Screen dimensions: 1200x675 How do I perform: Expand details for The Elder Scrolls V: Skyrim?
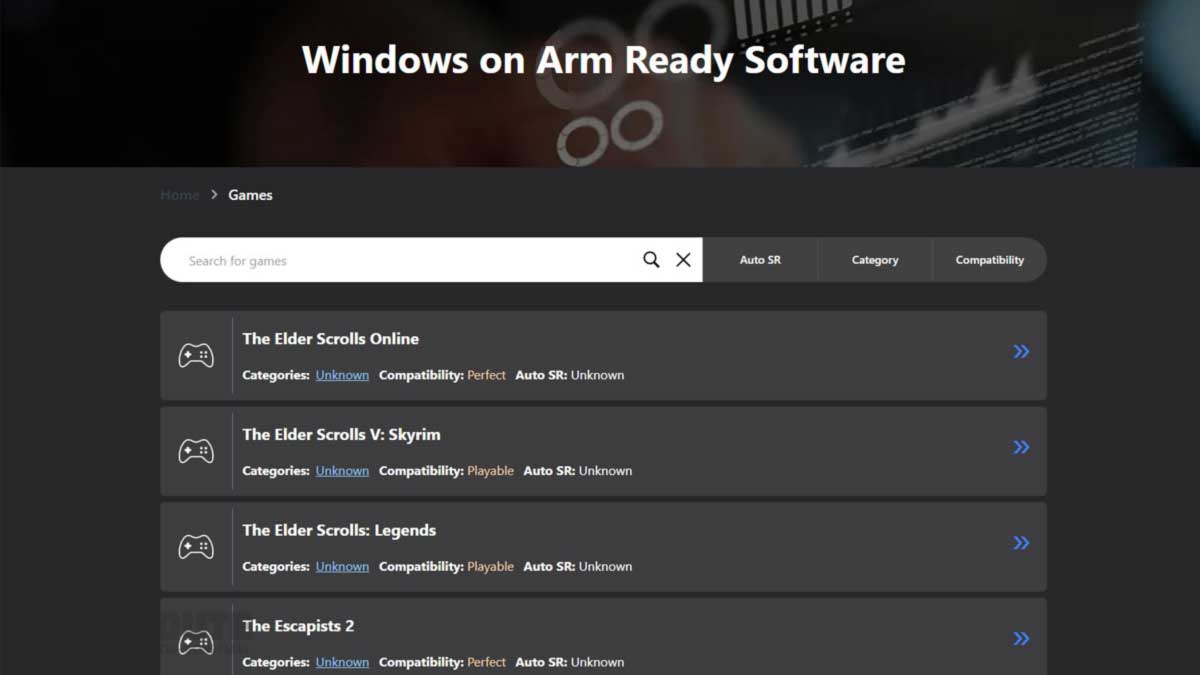[x=1021, y=447]
